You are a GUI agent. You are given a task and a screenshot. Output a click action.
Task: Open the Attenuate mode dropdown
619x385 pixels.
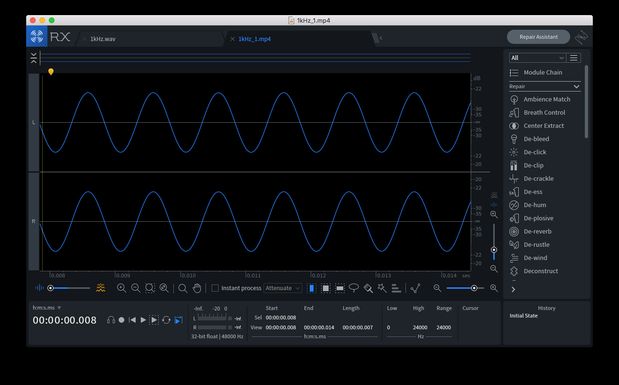[x=283, y=288]
